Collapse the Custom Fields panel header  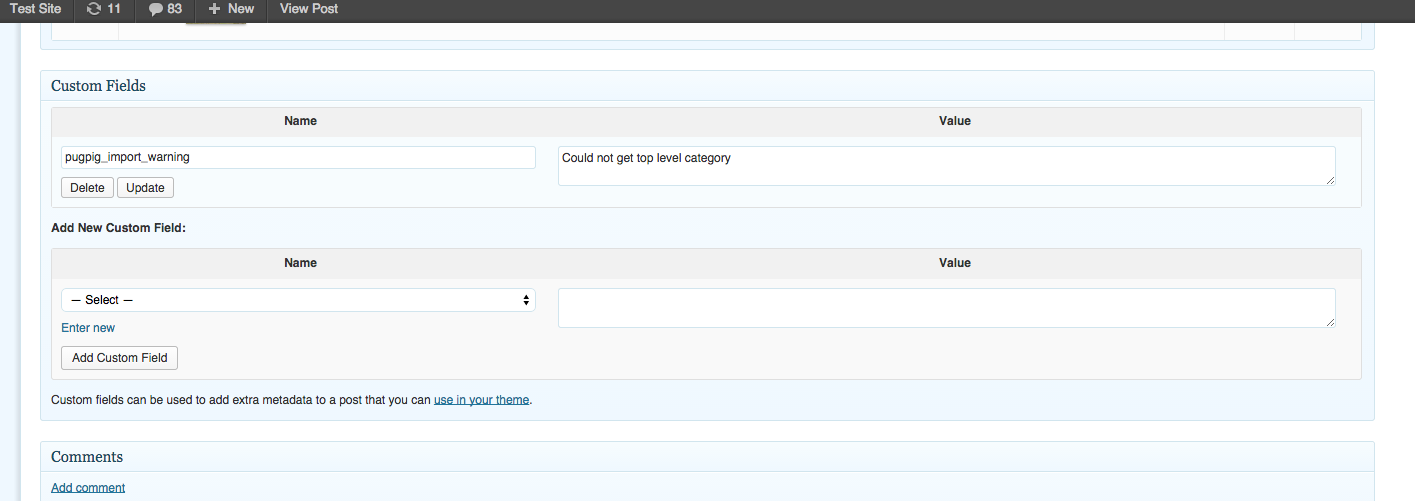707,86
